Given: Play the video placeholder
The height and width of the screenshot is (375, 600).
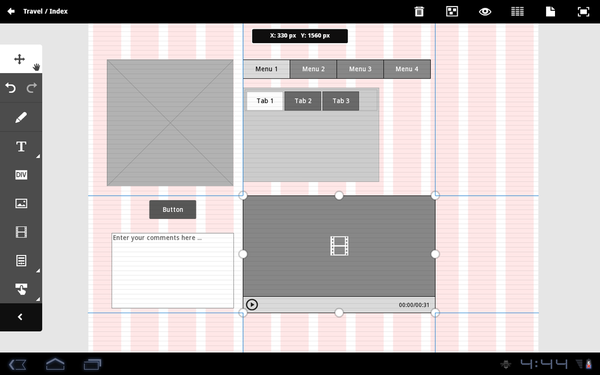Looking at the screenshot, I should coord(252,305).
